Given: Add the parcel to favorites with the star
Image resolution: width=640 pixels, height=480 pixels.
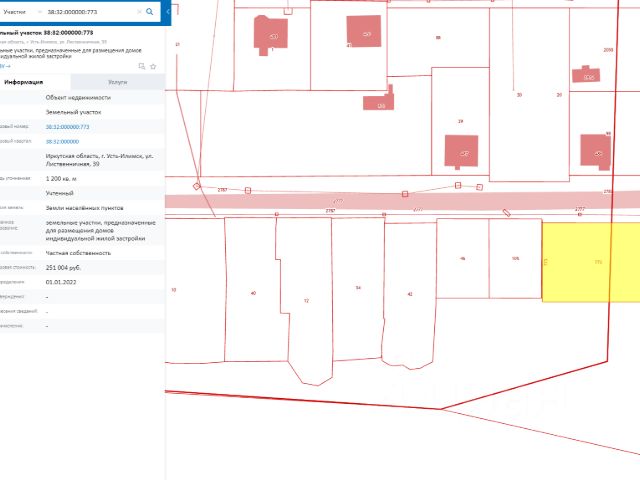Looking at the screenshot, I should (x=153, y=67).
